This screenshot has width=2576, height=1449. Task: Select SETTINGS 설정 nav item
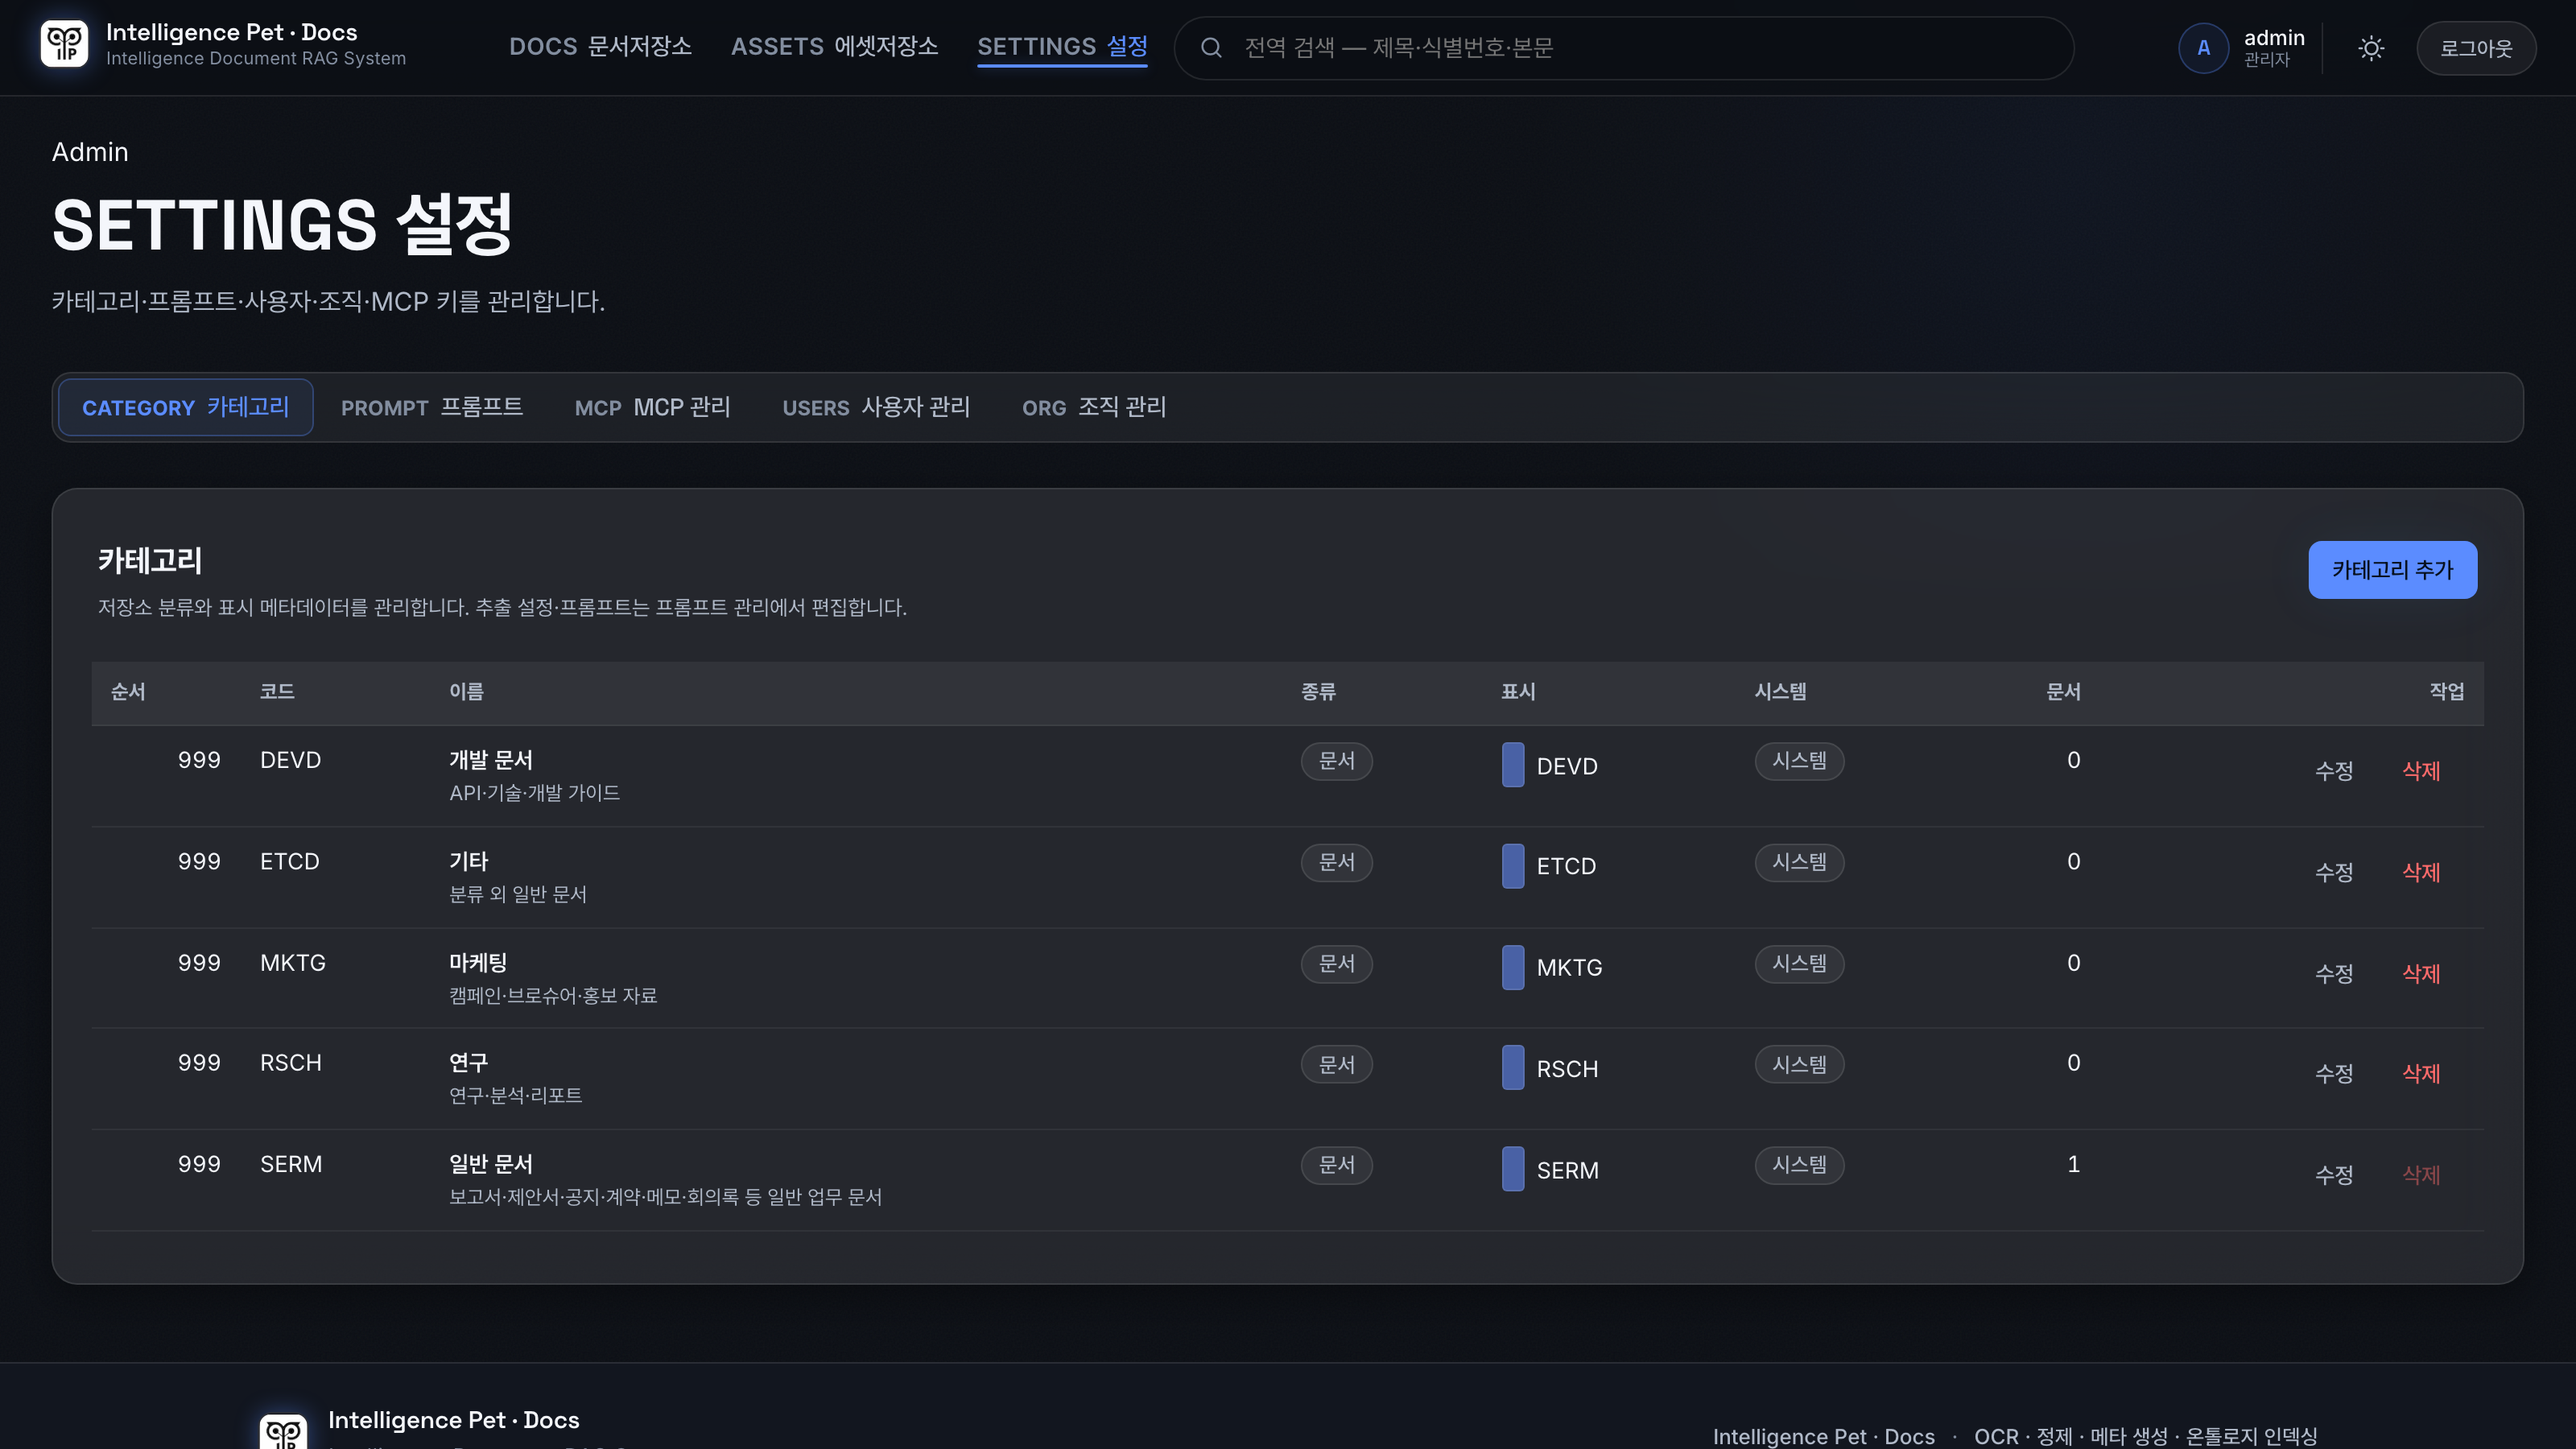tap(1062, 47)
